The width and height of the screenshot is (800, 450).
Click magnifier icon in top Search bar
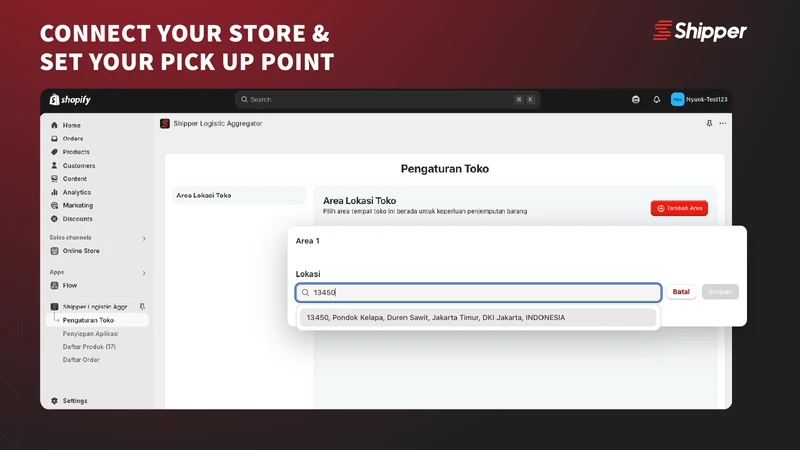(x=244, y=99)
